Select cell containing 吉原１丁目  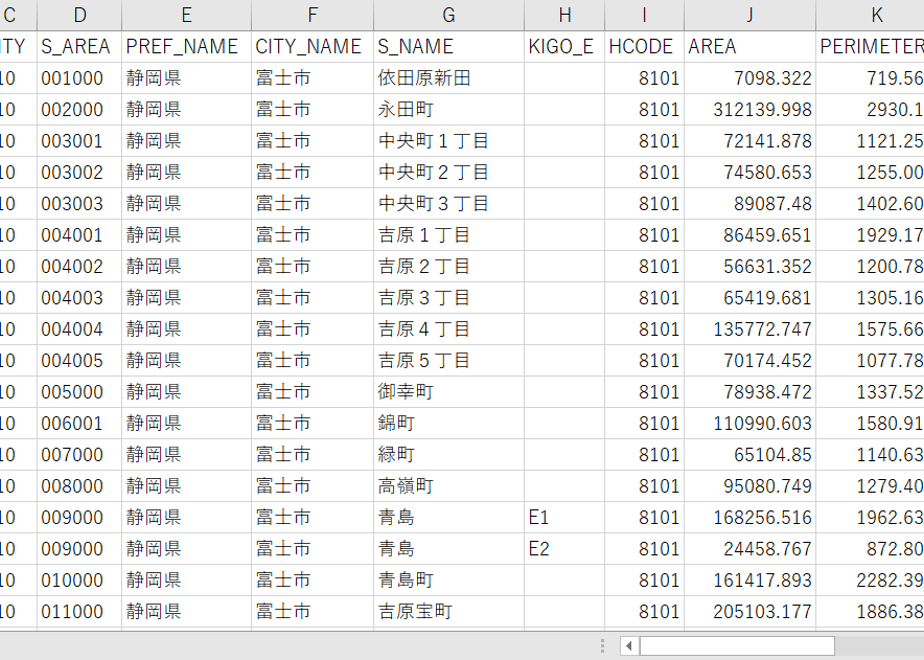point(448,235)
